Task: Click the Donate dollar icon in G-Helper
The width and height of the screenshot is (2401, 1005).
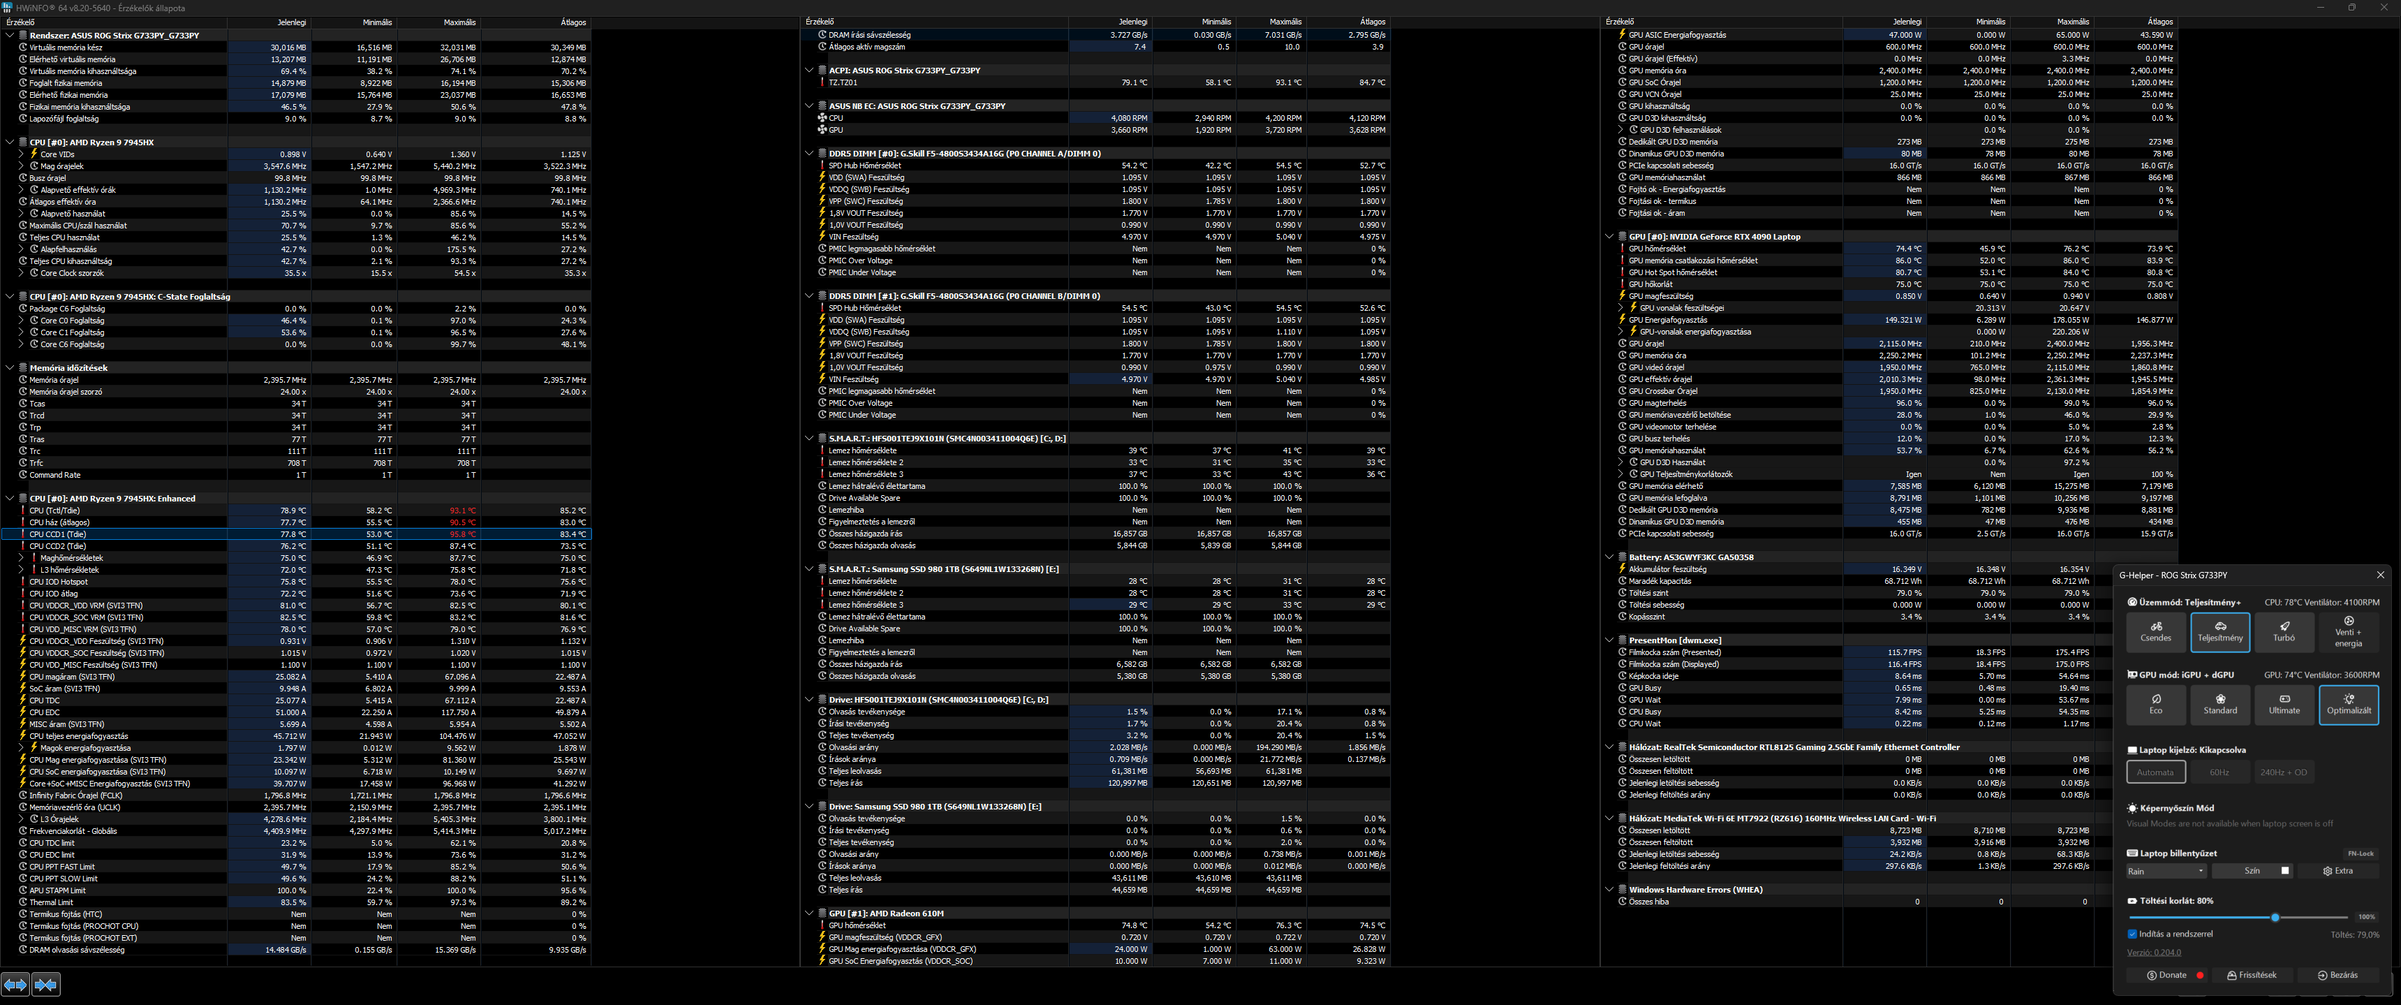Action: click(2152, 975)
